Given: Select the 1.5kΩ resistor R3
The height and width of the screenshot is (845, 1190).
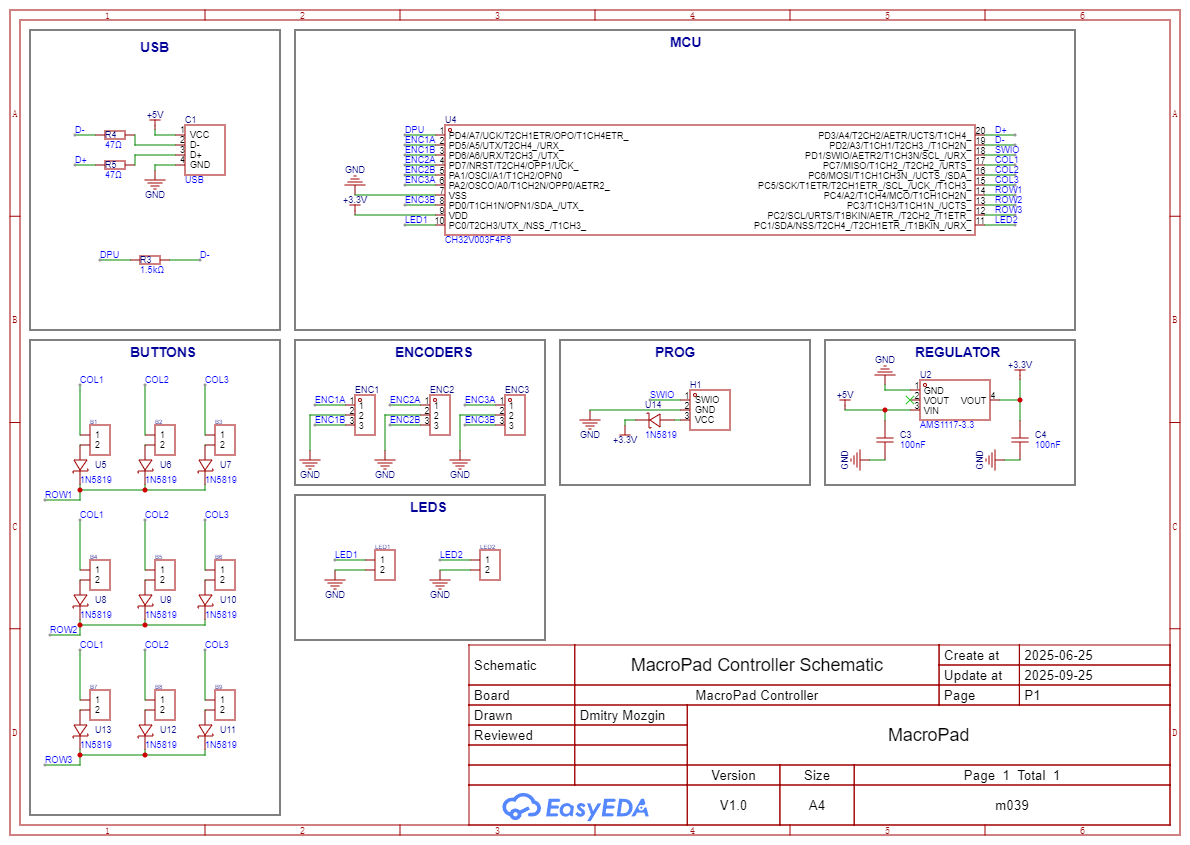Looking at the screenshot, I should [150, 260].
